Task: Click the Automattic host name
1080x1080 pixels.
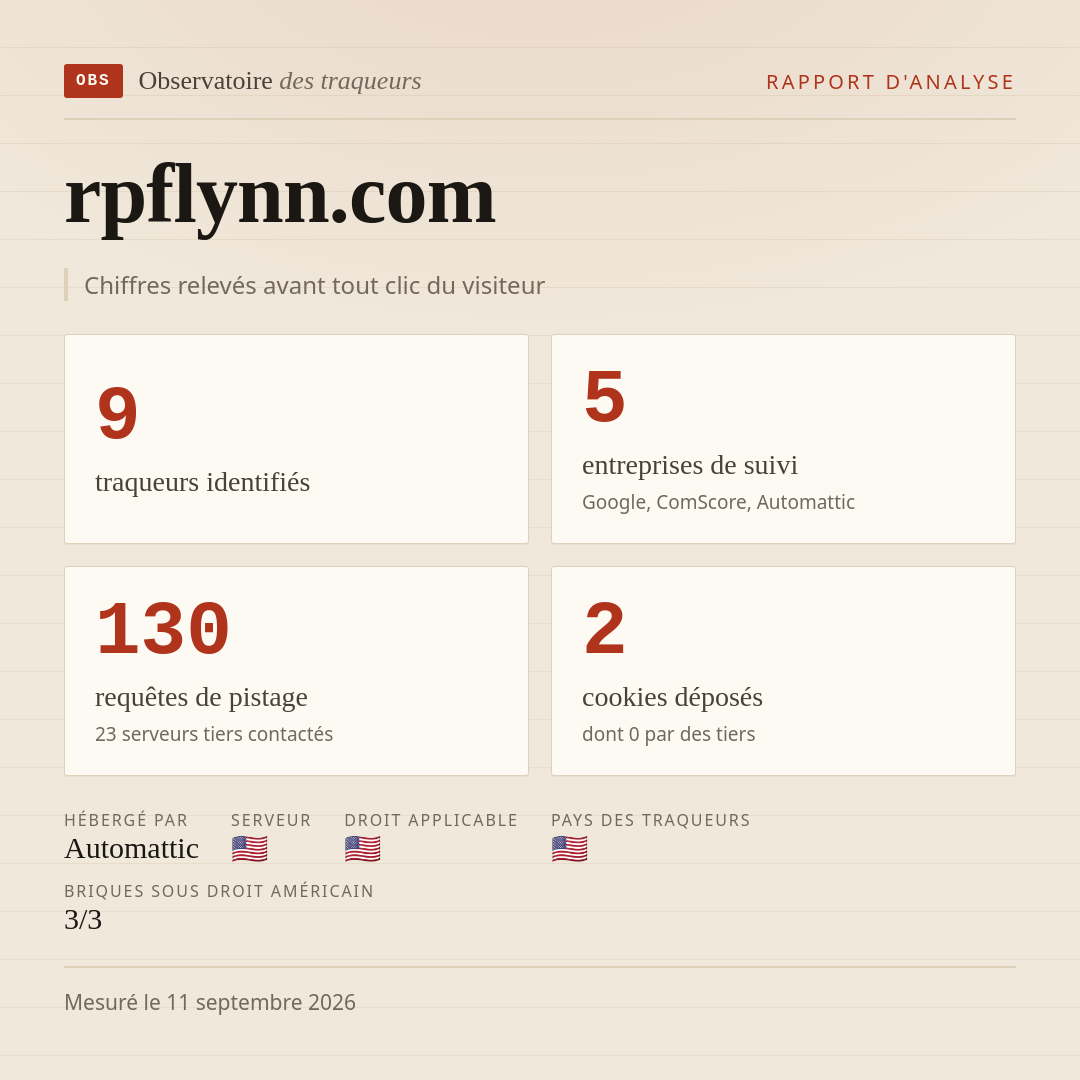Action: (x=132, y=849)
